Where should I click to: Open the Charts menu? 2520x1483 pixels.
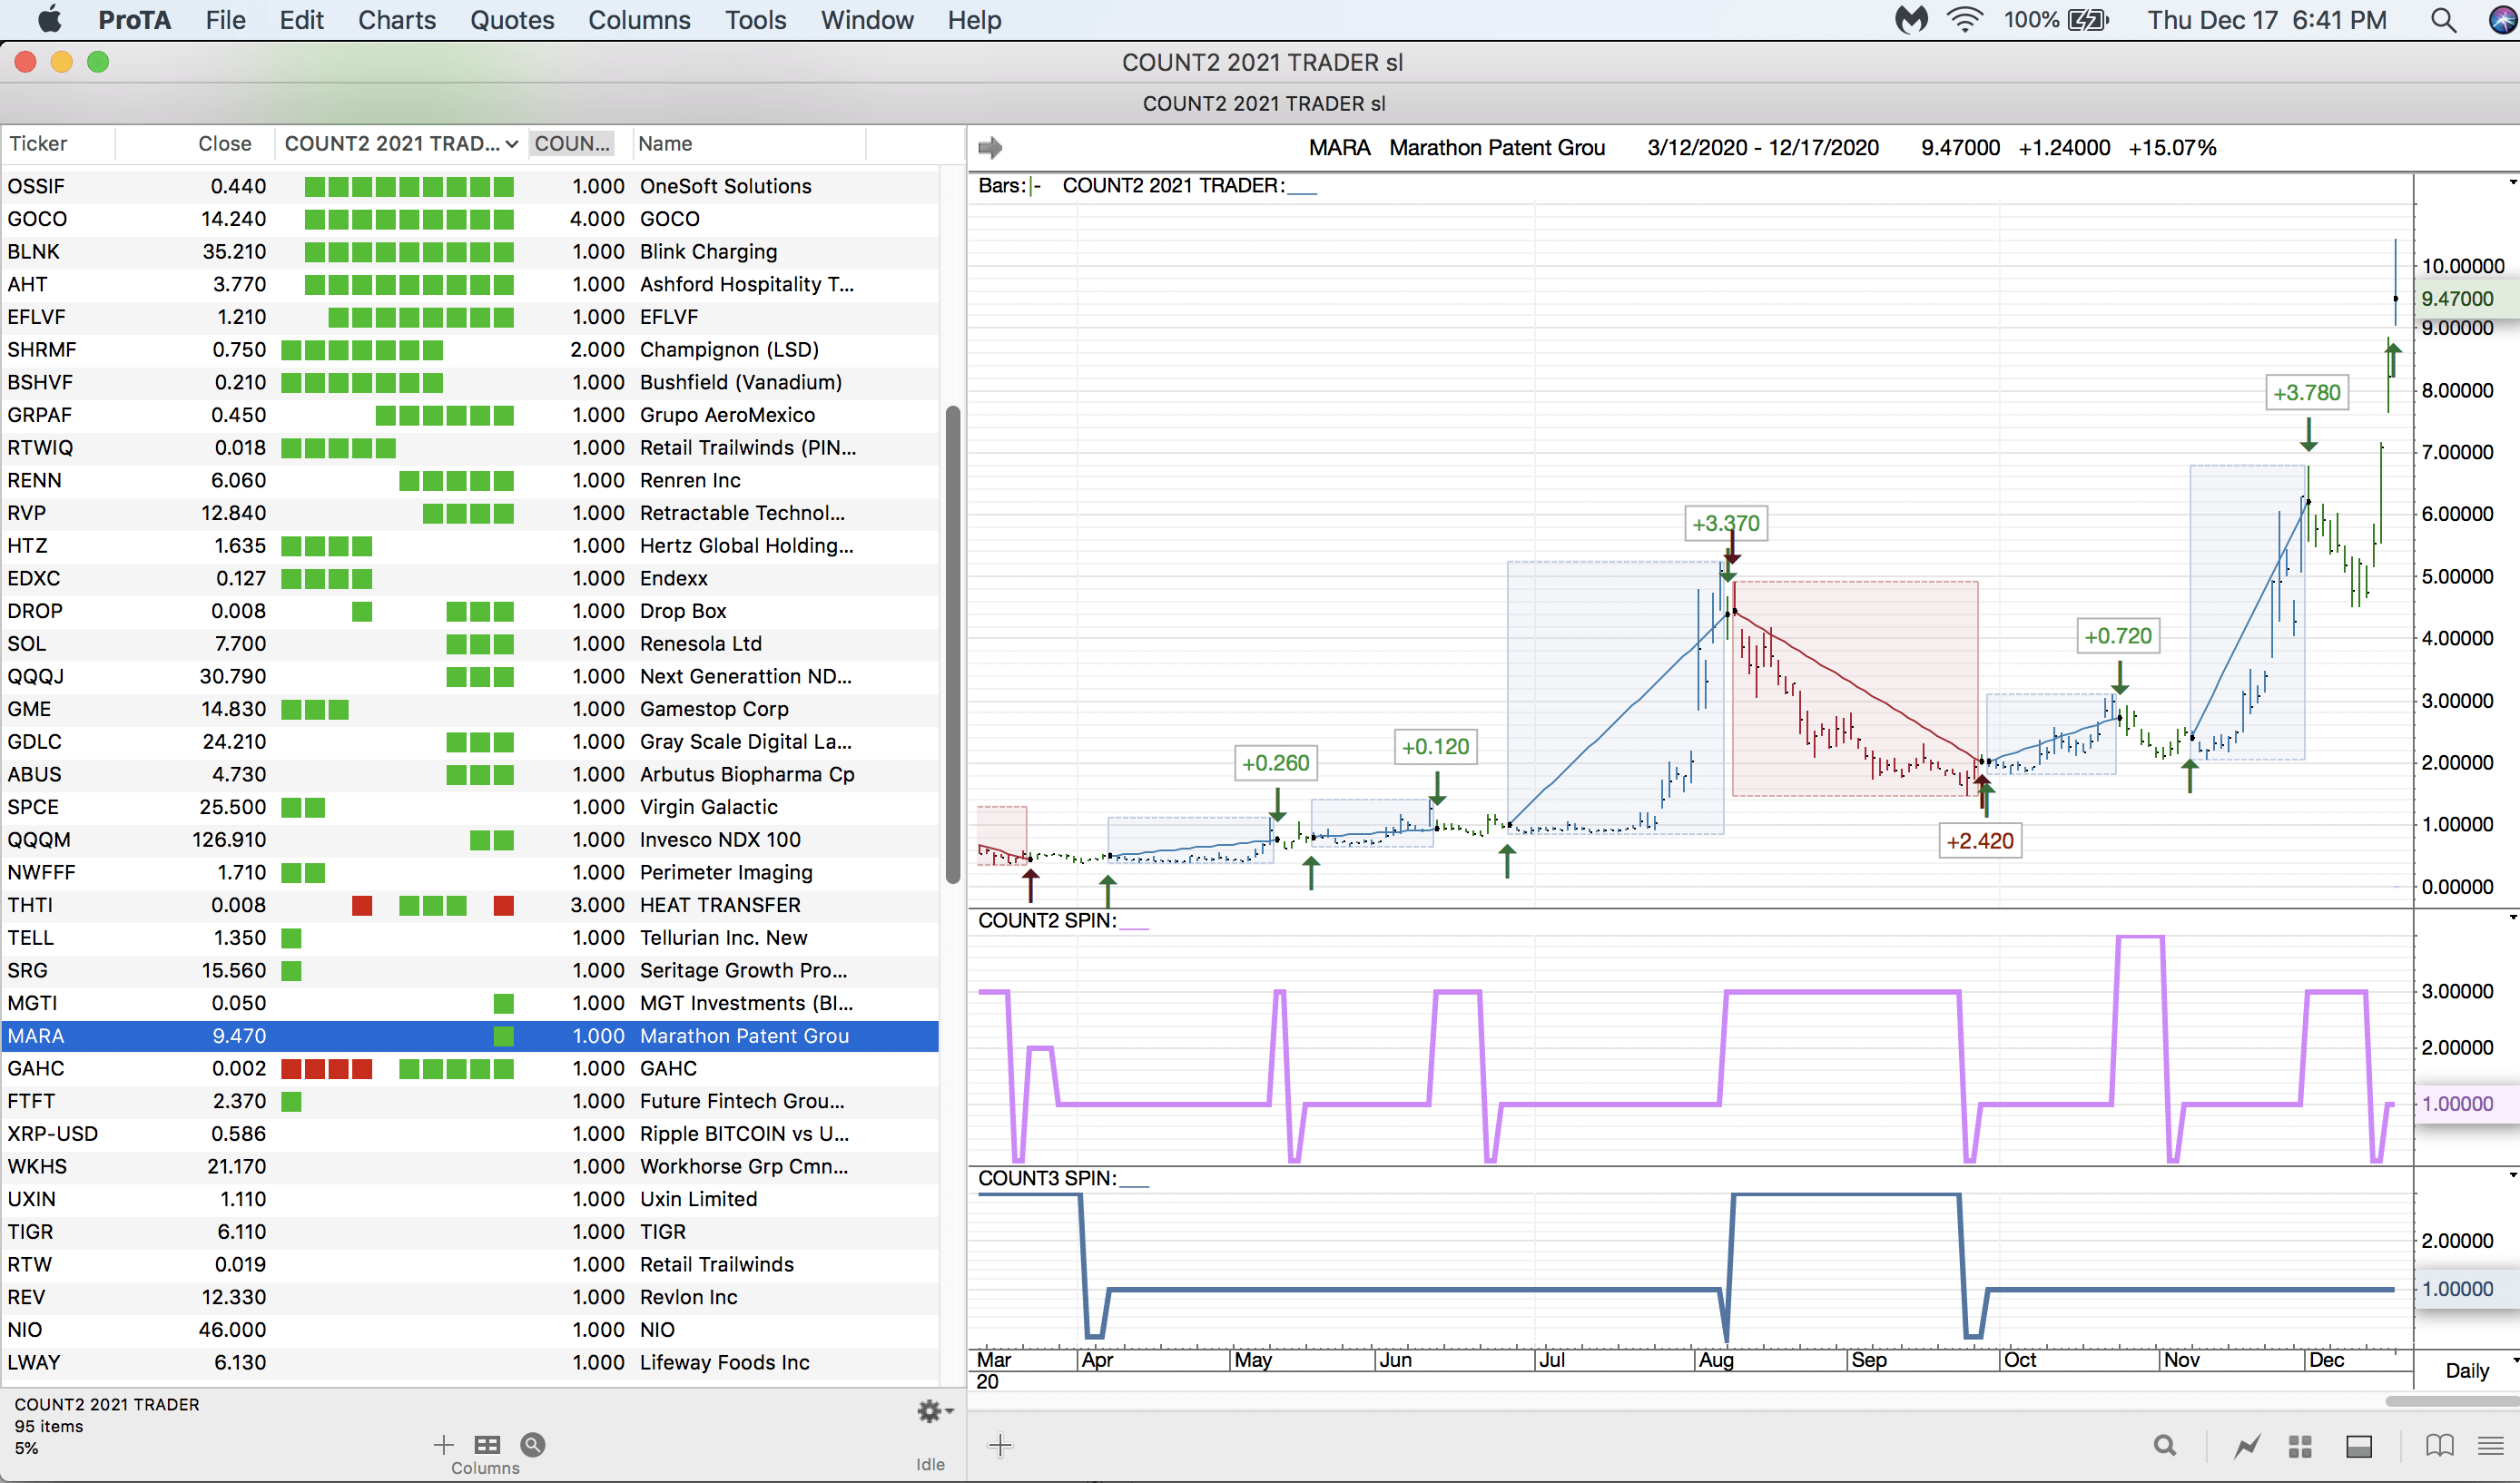(396, 20)
